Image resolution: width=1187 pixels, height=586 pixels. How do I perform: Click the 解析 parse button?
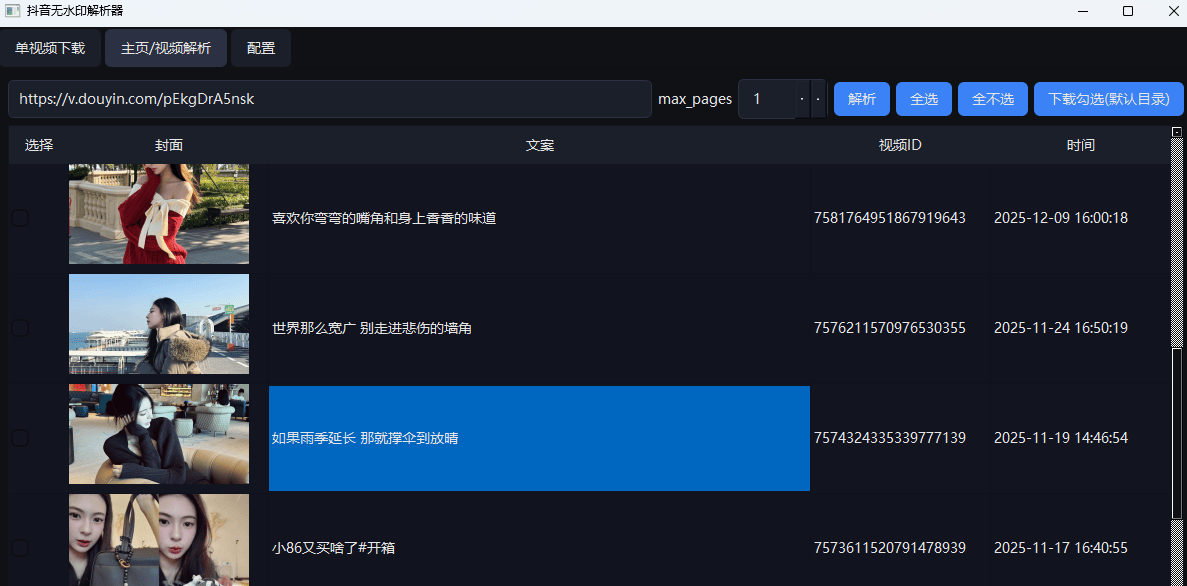(x=861, y=98)
